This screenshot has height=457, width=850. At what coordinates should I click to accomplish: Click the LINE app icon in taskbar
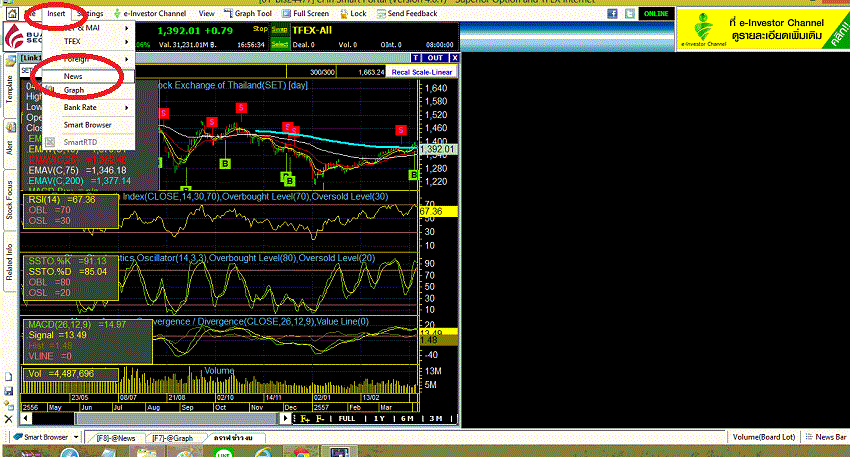tap(224, 452)
